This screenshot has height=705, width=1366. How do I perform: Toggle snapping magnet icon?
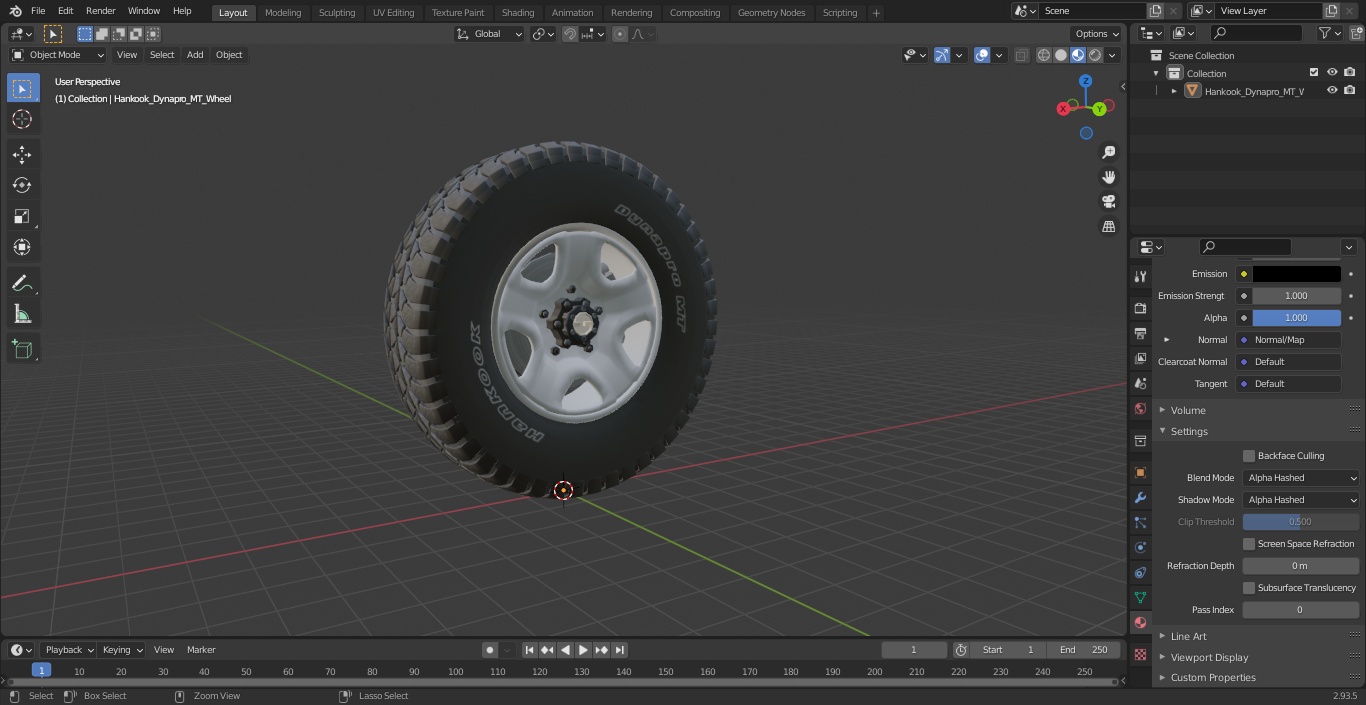point(570,34)
